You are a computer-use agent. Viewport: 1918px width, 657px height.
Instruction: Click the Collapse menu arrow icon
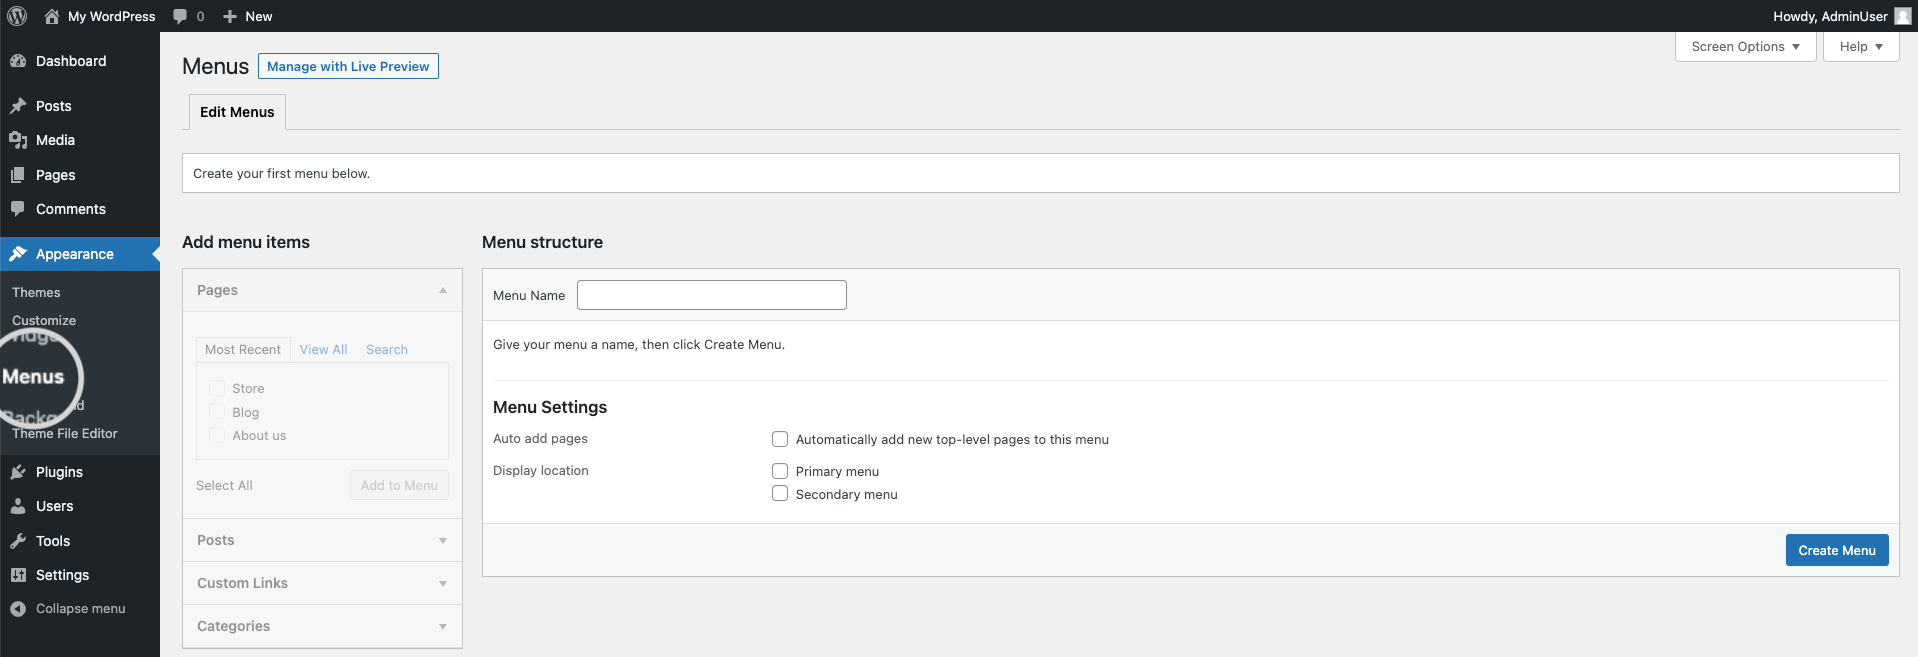[18, 609]
